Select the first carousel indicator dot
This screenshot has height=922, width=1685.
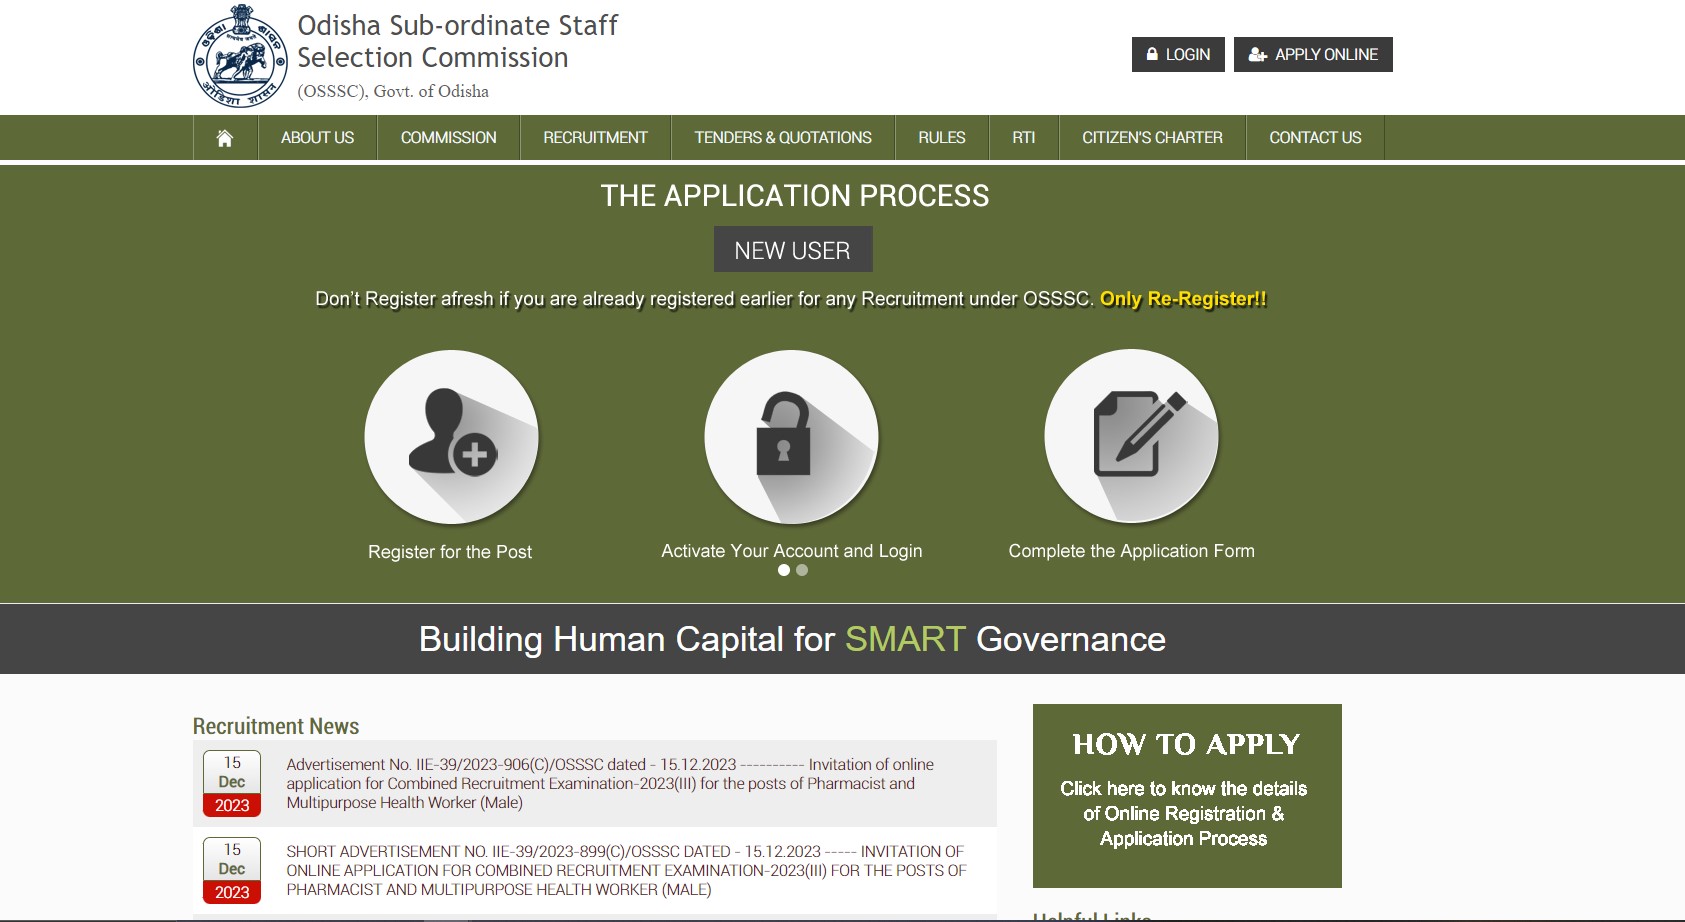coord(783,570)
